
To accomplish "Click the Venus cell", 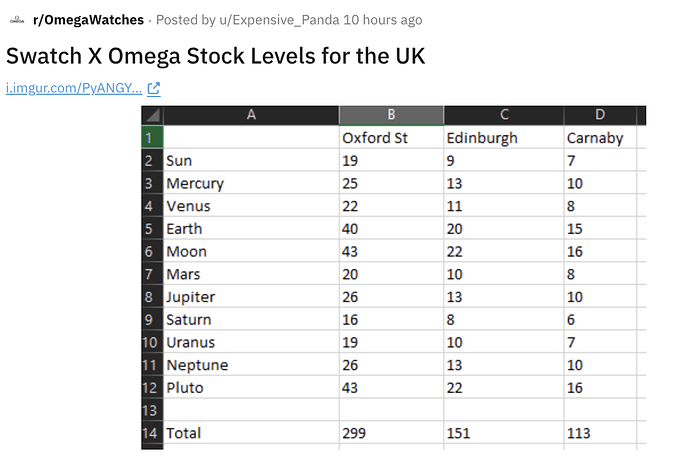I will click(x=251, y=206).
